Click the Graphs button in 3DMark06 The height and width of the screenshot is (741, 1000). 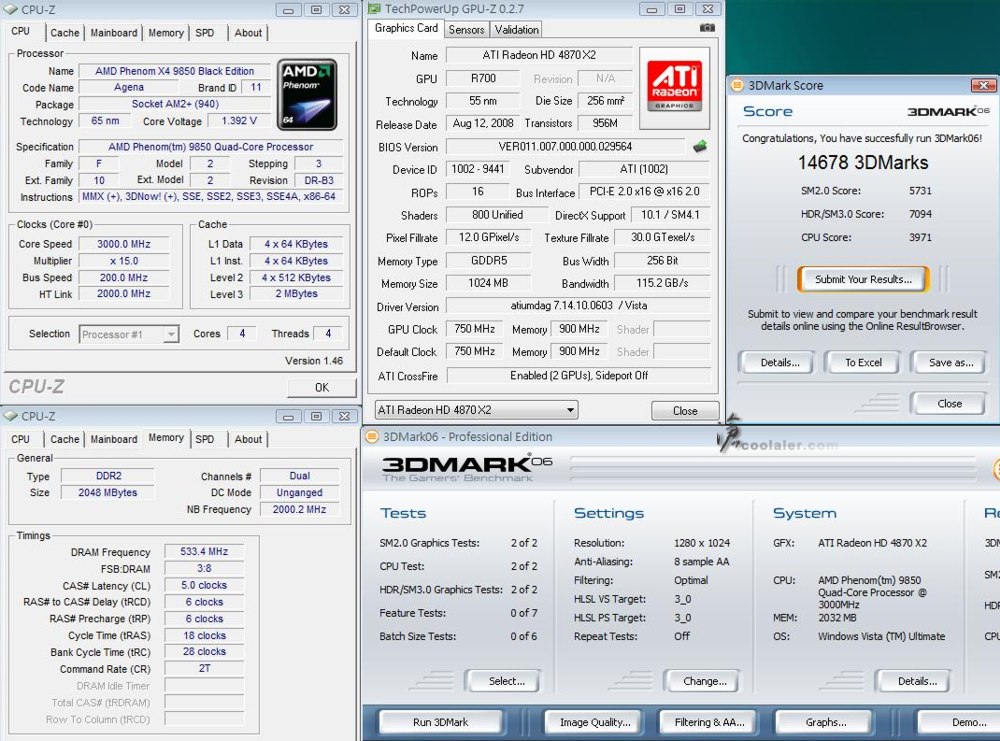(x=825, y=723)
